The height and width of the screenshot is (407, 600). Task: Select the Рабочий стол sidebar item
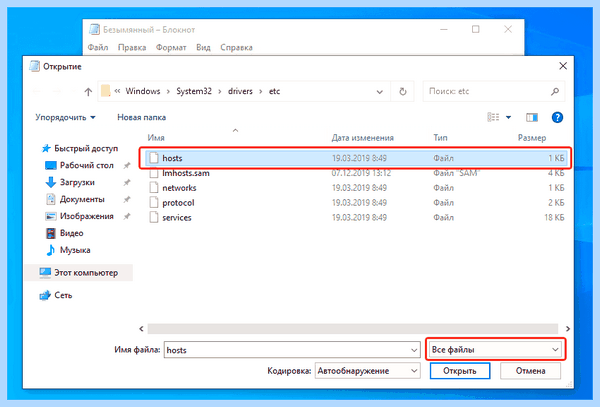[x=86, y=166]
